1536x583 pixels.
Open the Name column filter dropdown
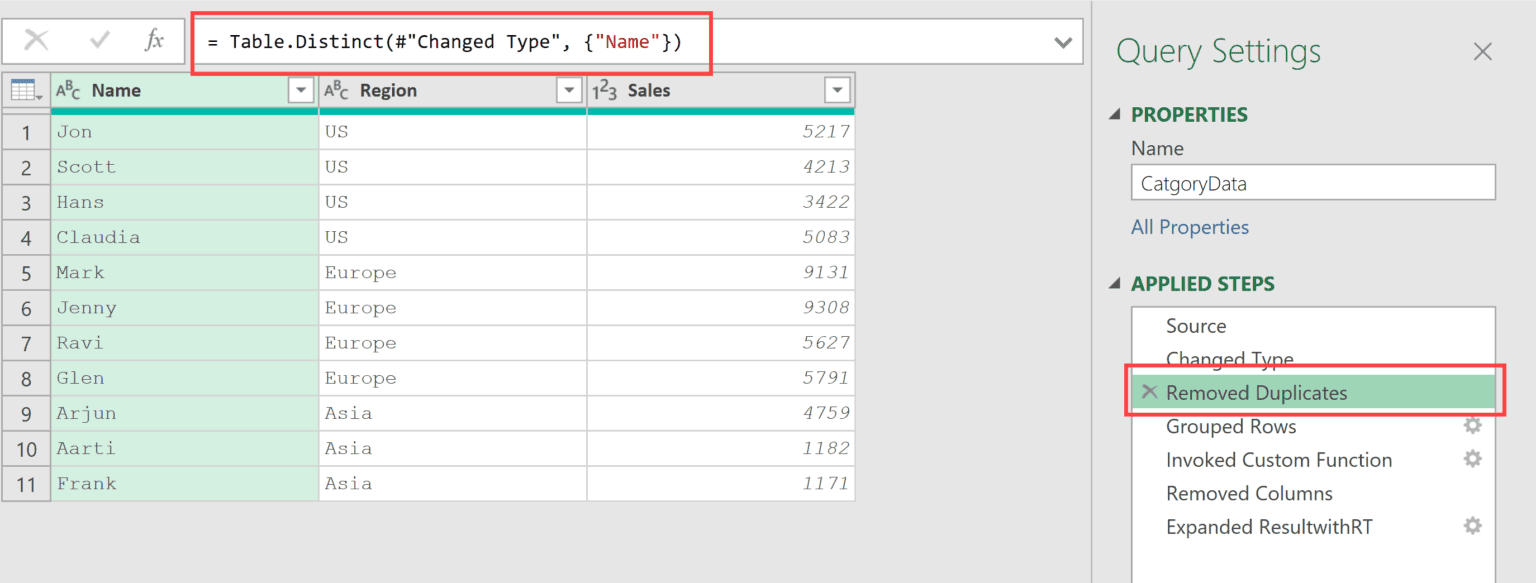coord(301,90)
